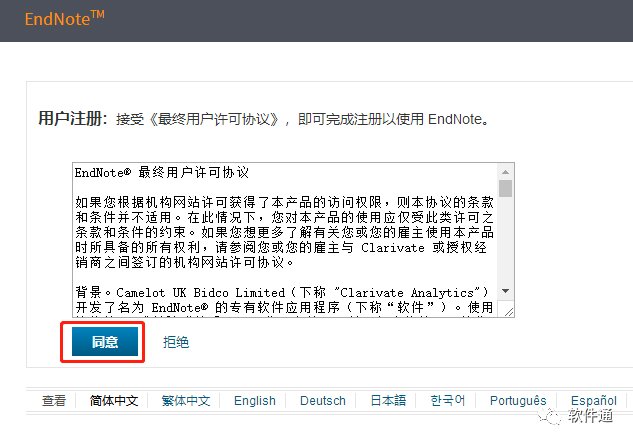Click the 拒绝 decline link

pyautogui.click(x=176, y=342)
